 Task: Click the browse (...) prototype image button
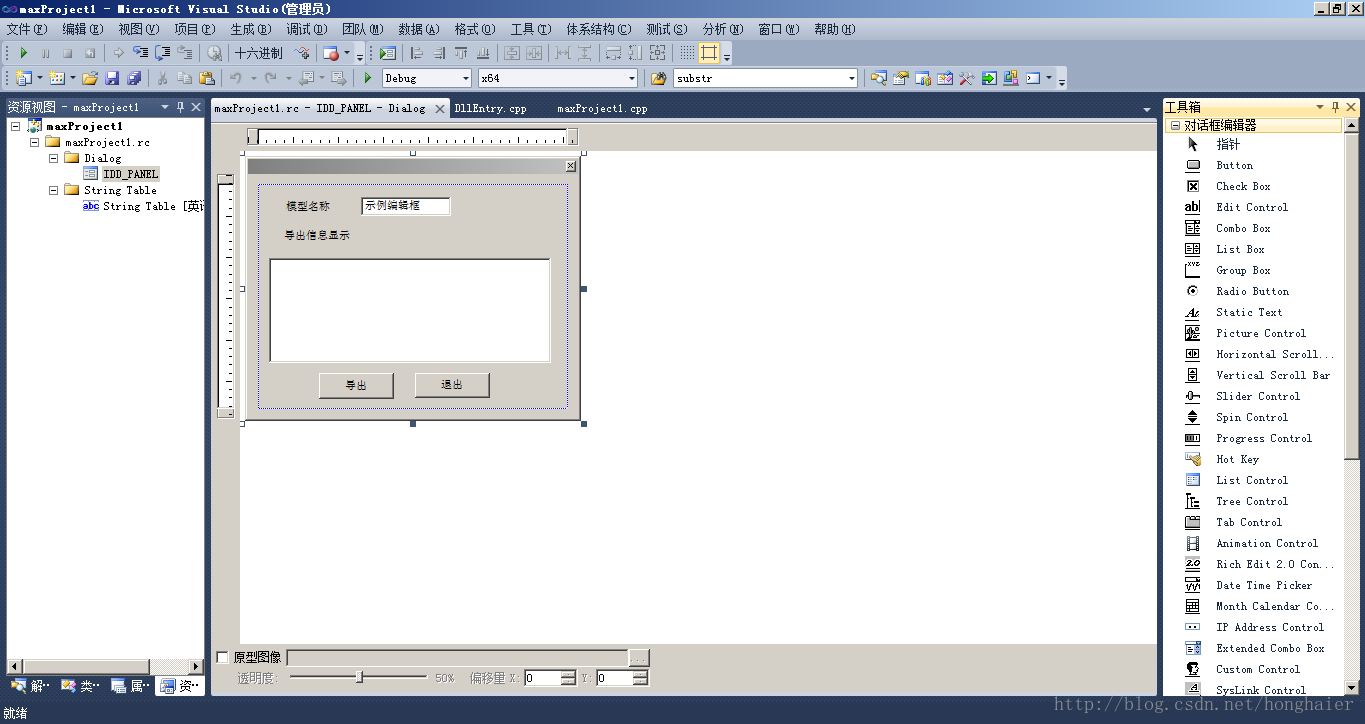point(639,657)
